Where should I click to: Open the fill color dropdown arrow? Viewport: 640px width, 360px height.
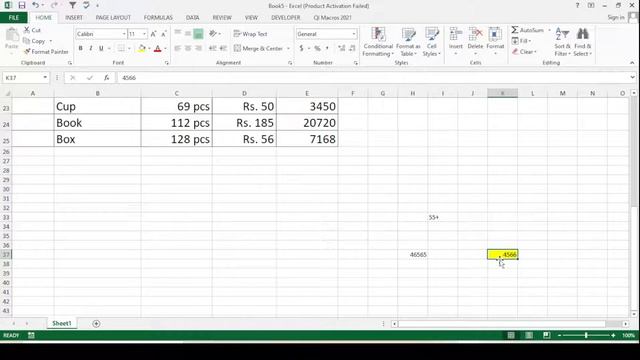[149, 49]
